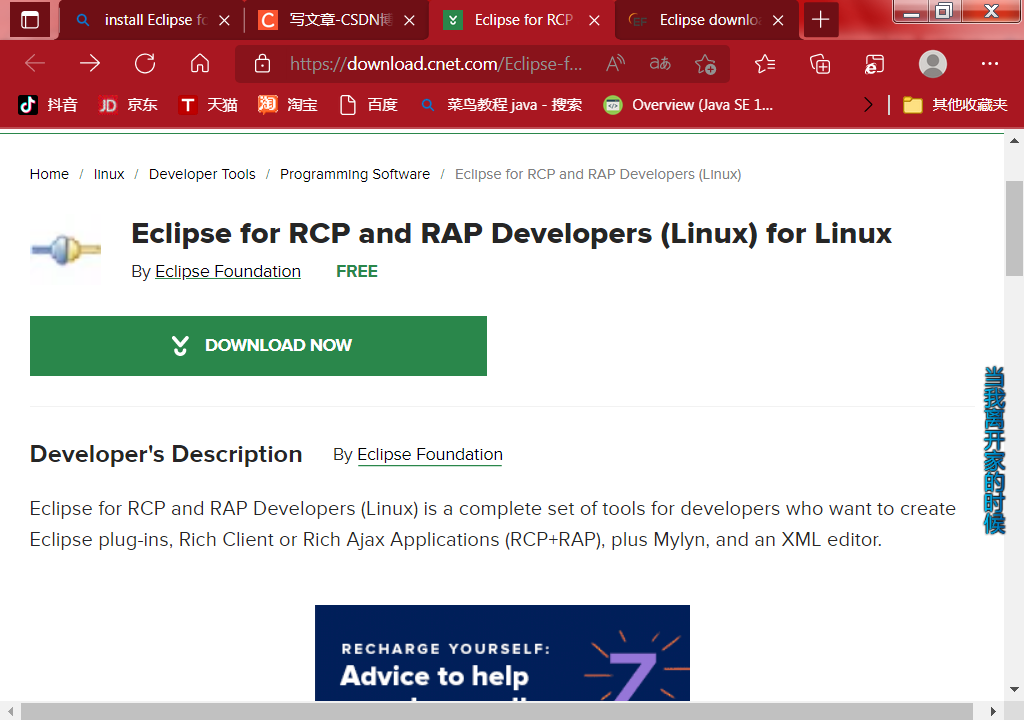Click inside the address bar

tap(450, 62)
